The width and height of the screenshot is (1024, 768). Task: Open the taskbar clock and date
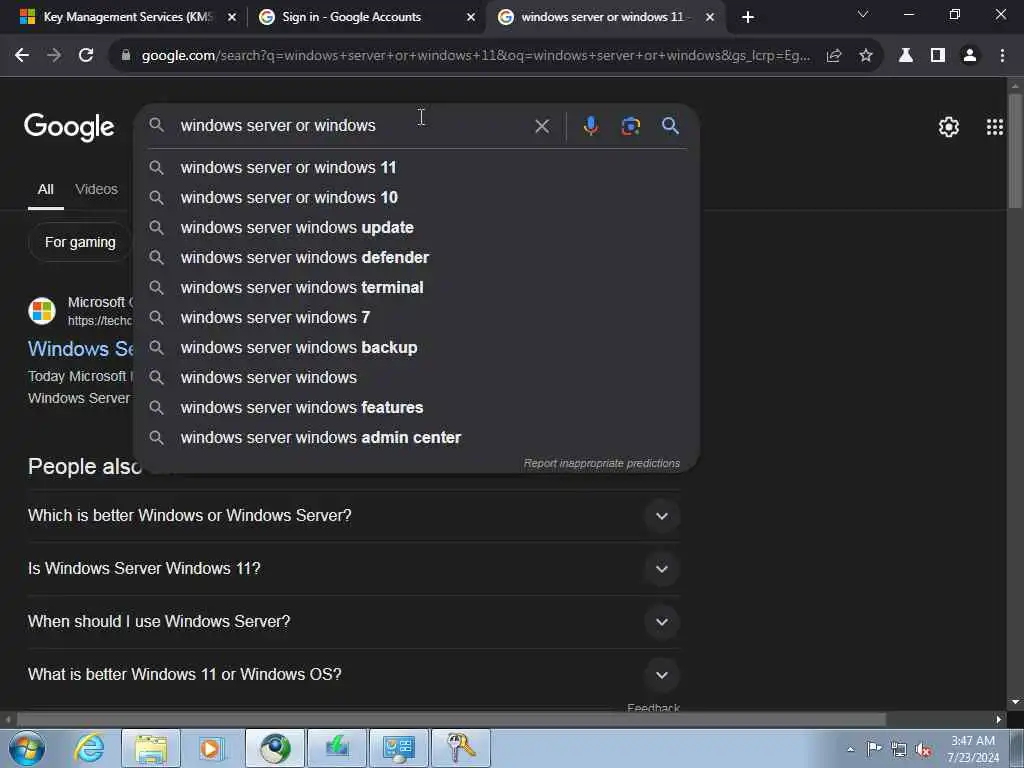click(x=973, y=749)
